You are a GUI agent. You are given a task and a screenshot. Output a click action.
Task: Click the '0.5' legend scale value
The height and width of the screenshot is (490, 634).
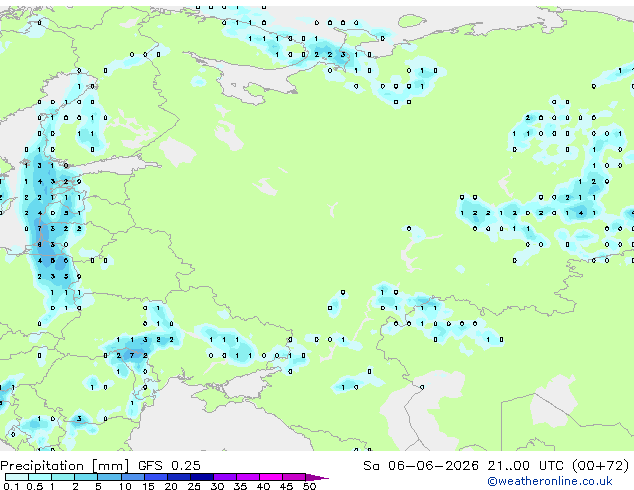click(34, 486)
